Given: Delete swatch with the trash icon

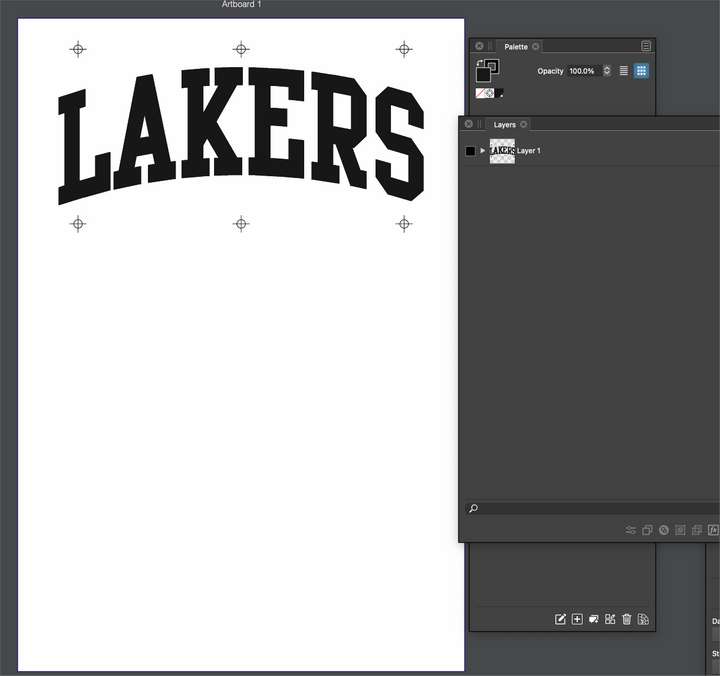Looking at the screenshot, I should click(627, 619).
